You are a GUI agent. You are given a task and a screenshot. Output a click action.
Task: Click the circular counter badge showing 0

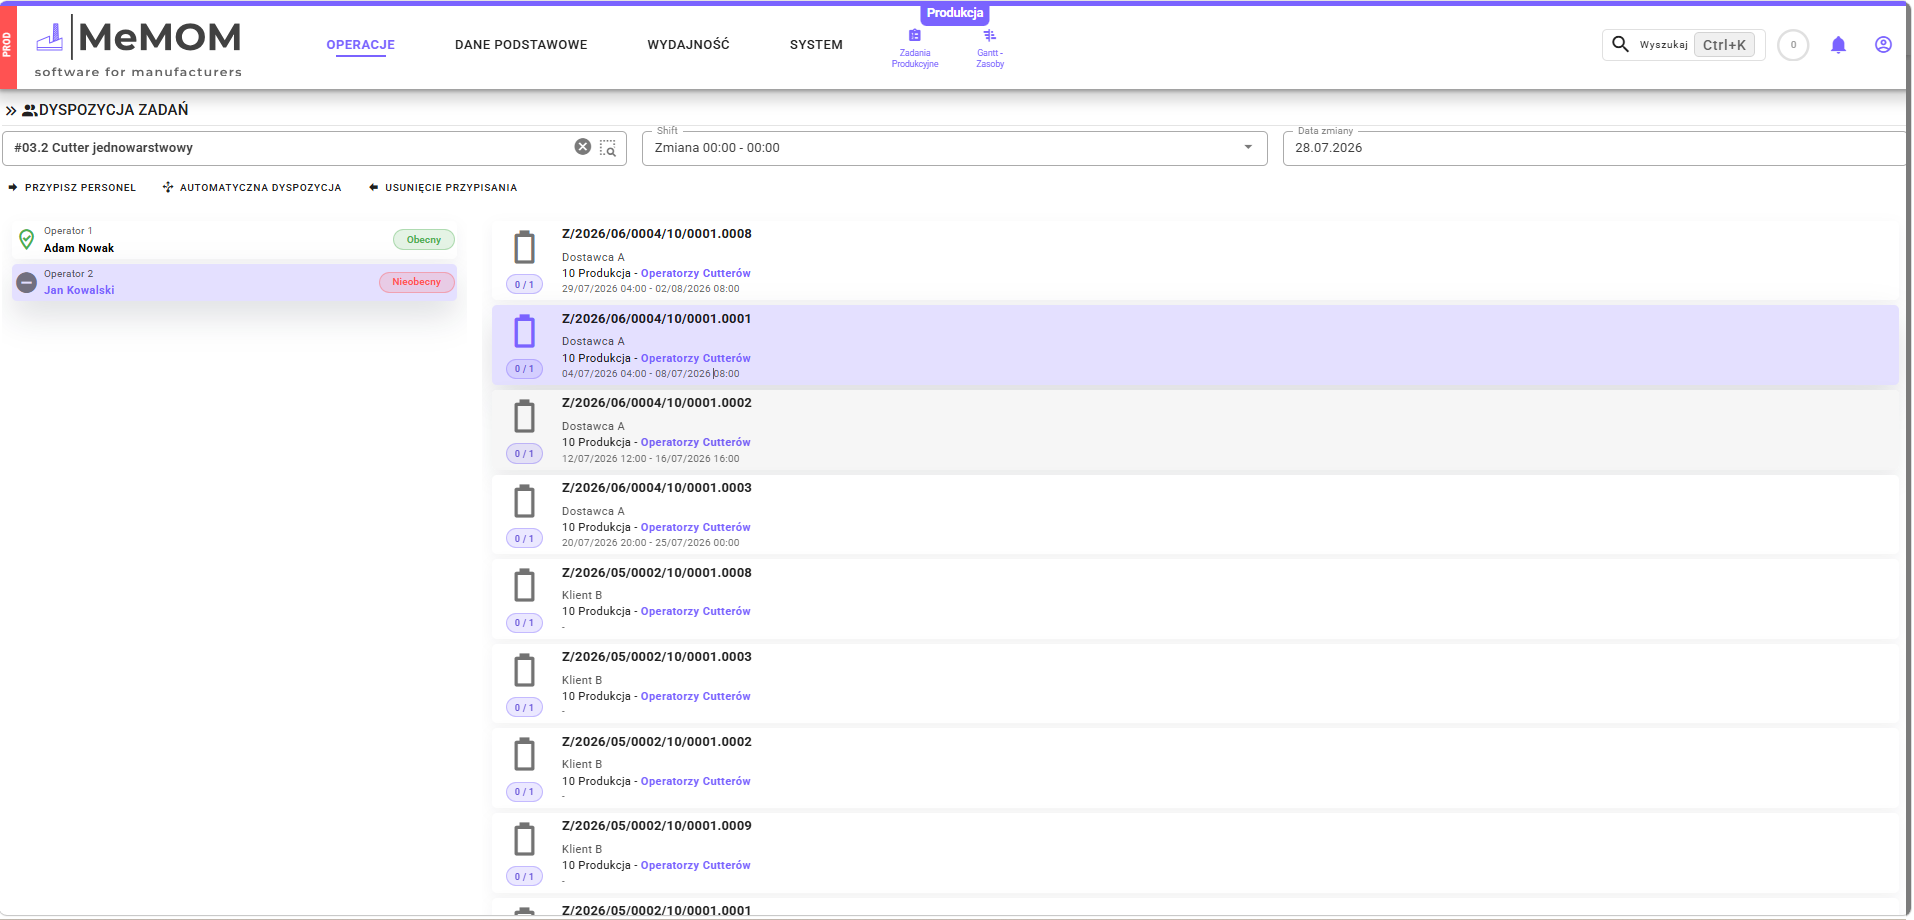tap(1793, 45)
